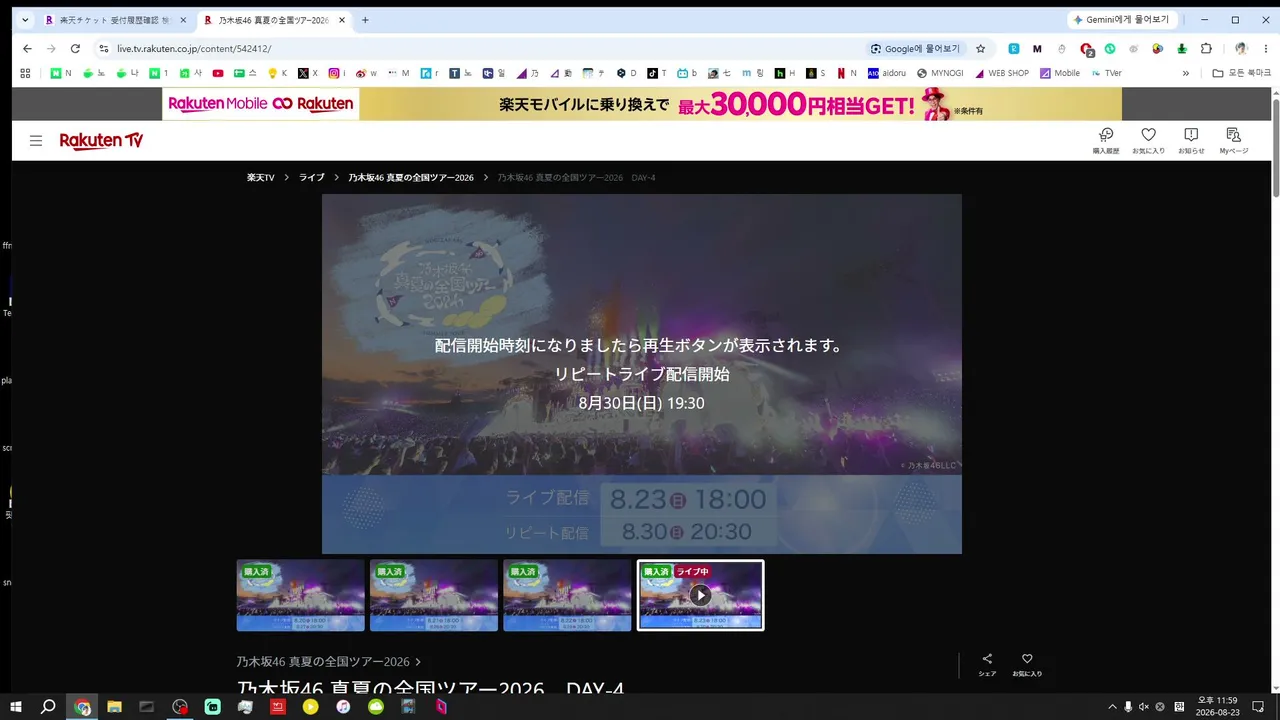Open the X bookmark

[x=308, y=73]
